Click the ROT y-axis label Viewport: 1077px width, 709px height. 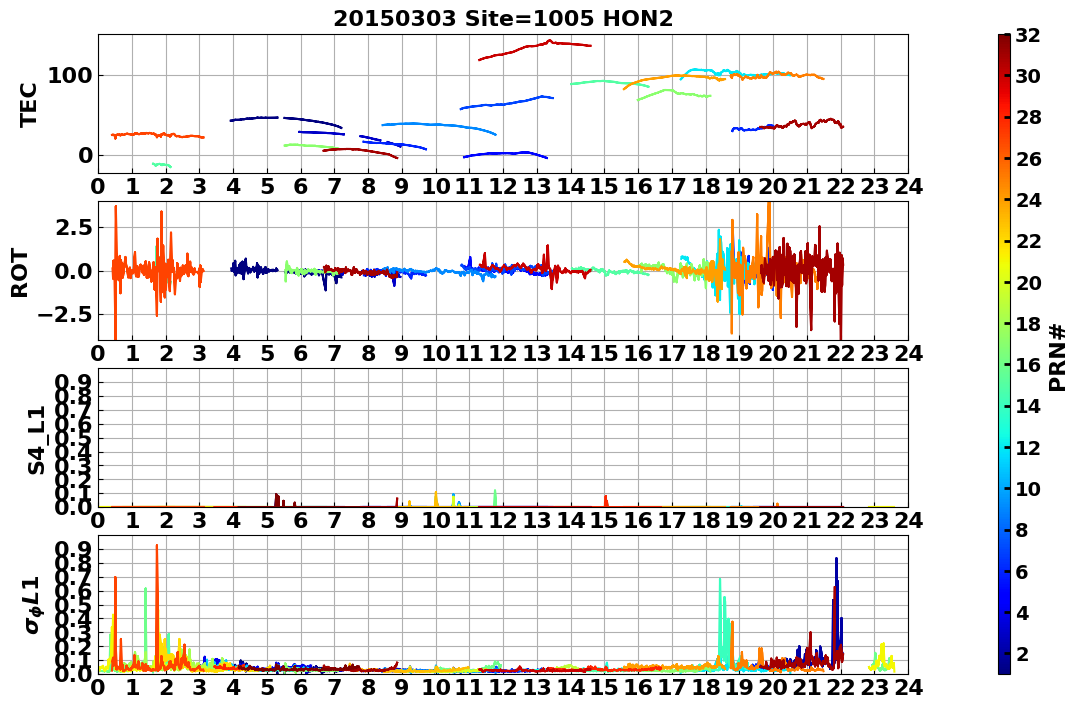pos(20,272)
